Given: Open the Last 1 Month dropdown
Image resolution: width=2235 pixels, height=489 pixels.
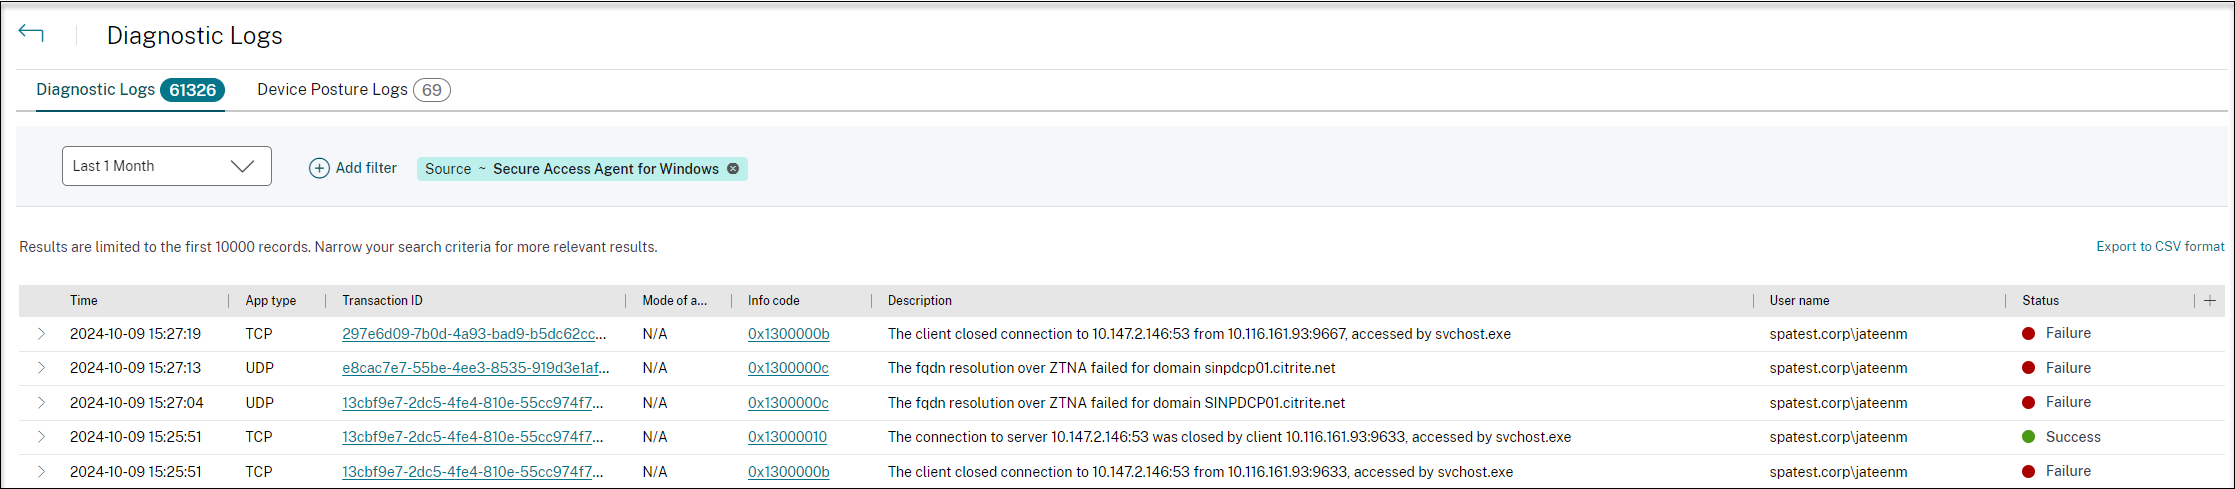Looking at the screenshot, I should (167, 166).
